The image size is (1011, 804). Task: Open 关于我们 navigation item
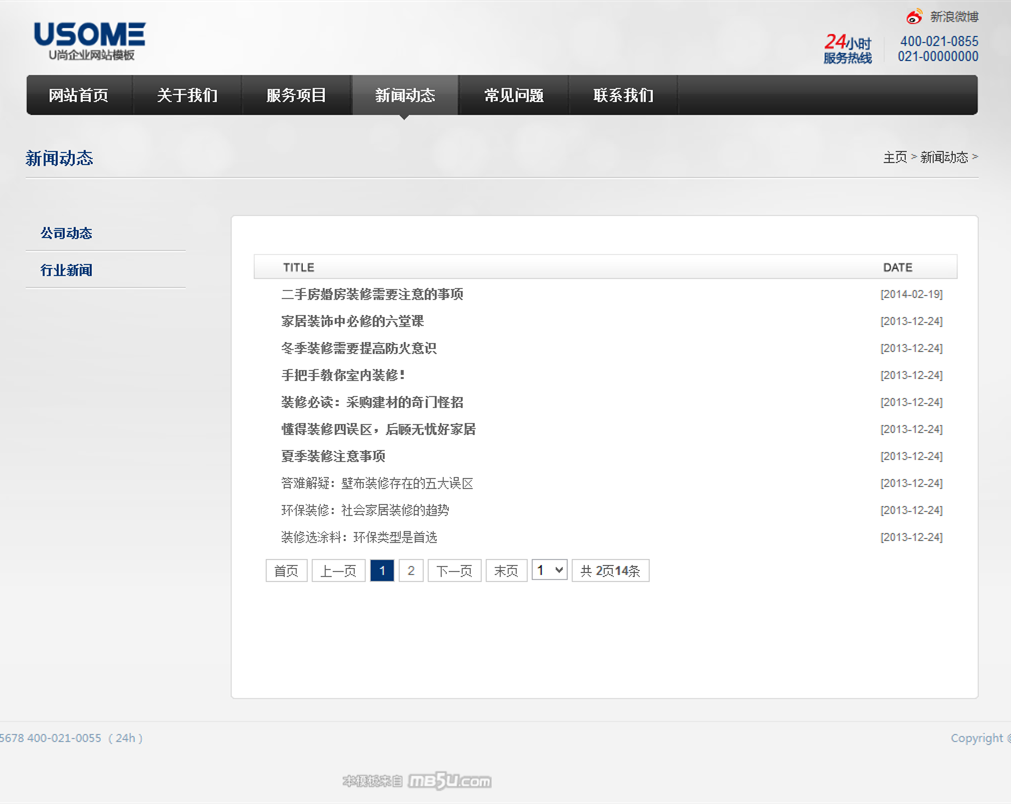pyautogui.click(x=187, y=96)
